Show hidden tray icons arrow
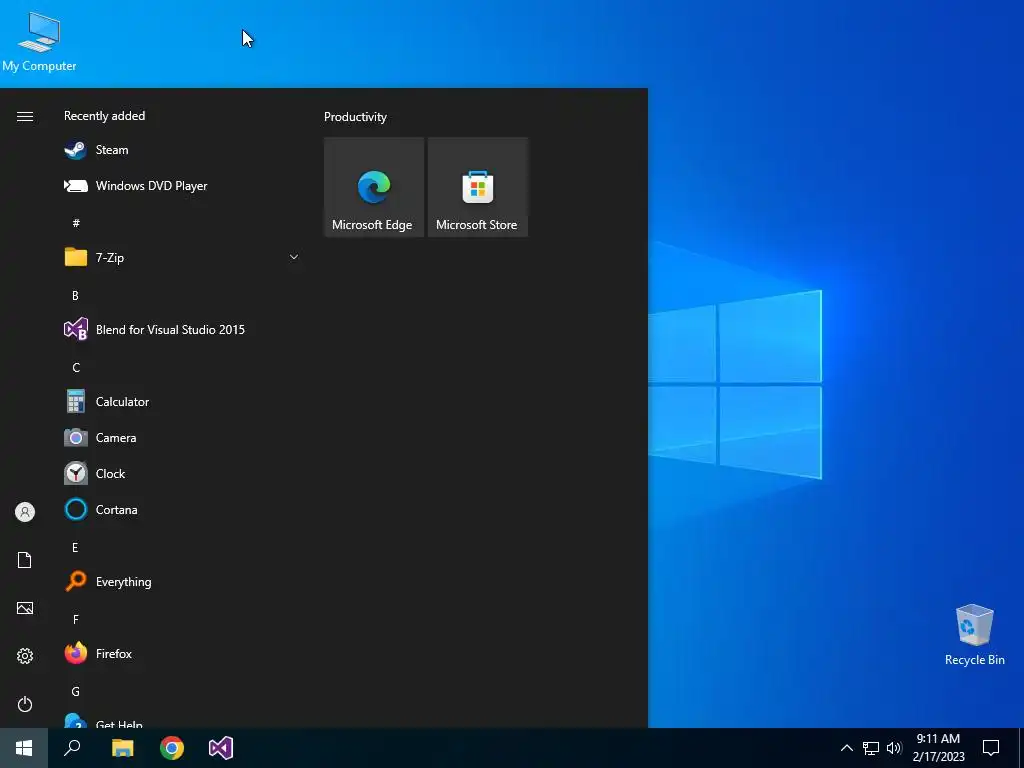 pos(846,748)
